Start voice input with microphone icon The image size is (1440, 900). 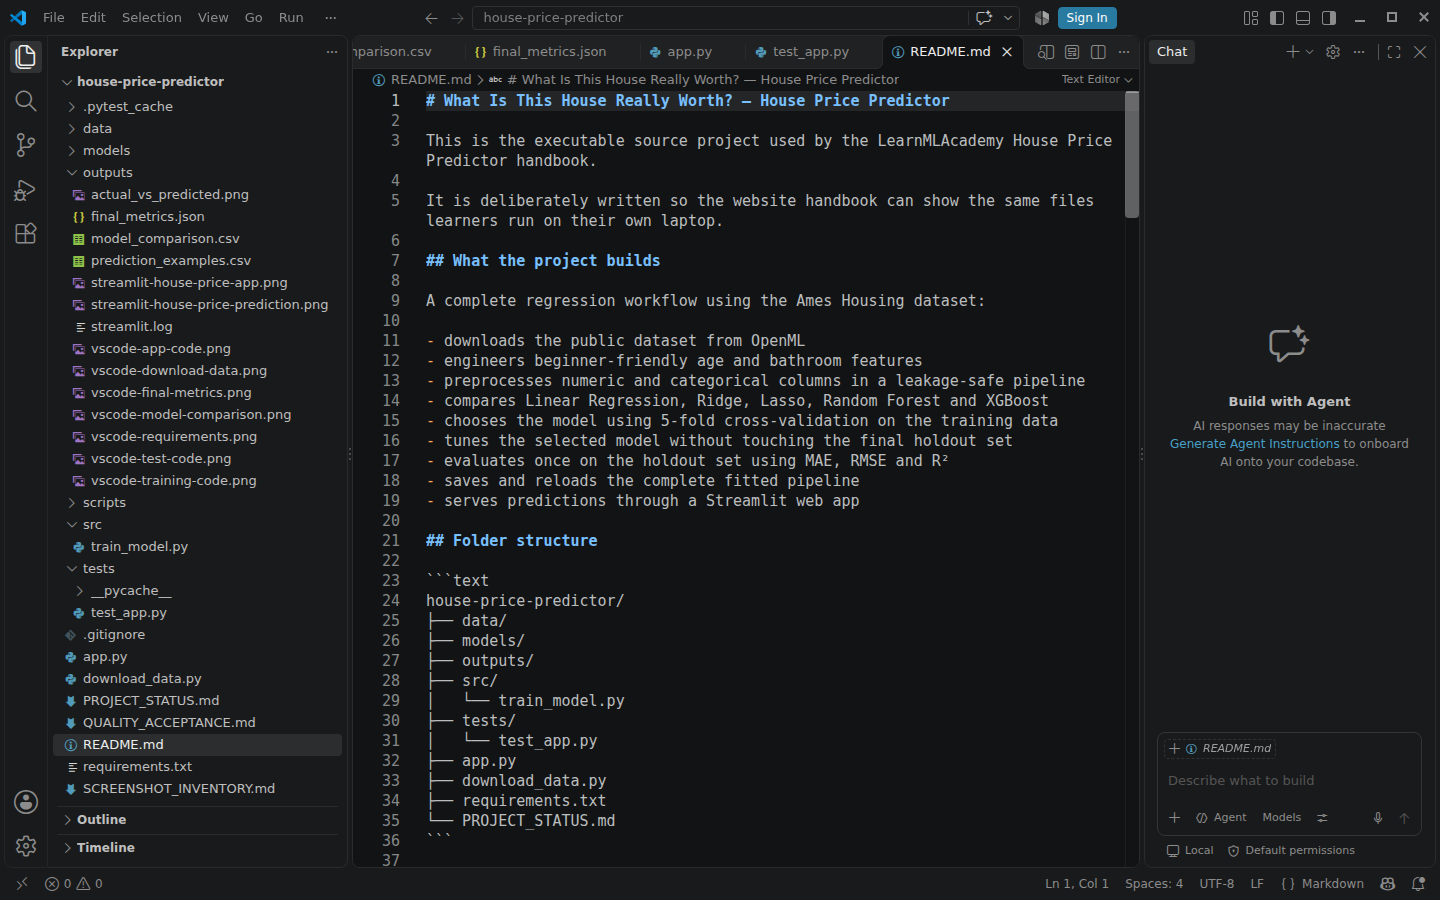(1378, 818)
